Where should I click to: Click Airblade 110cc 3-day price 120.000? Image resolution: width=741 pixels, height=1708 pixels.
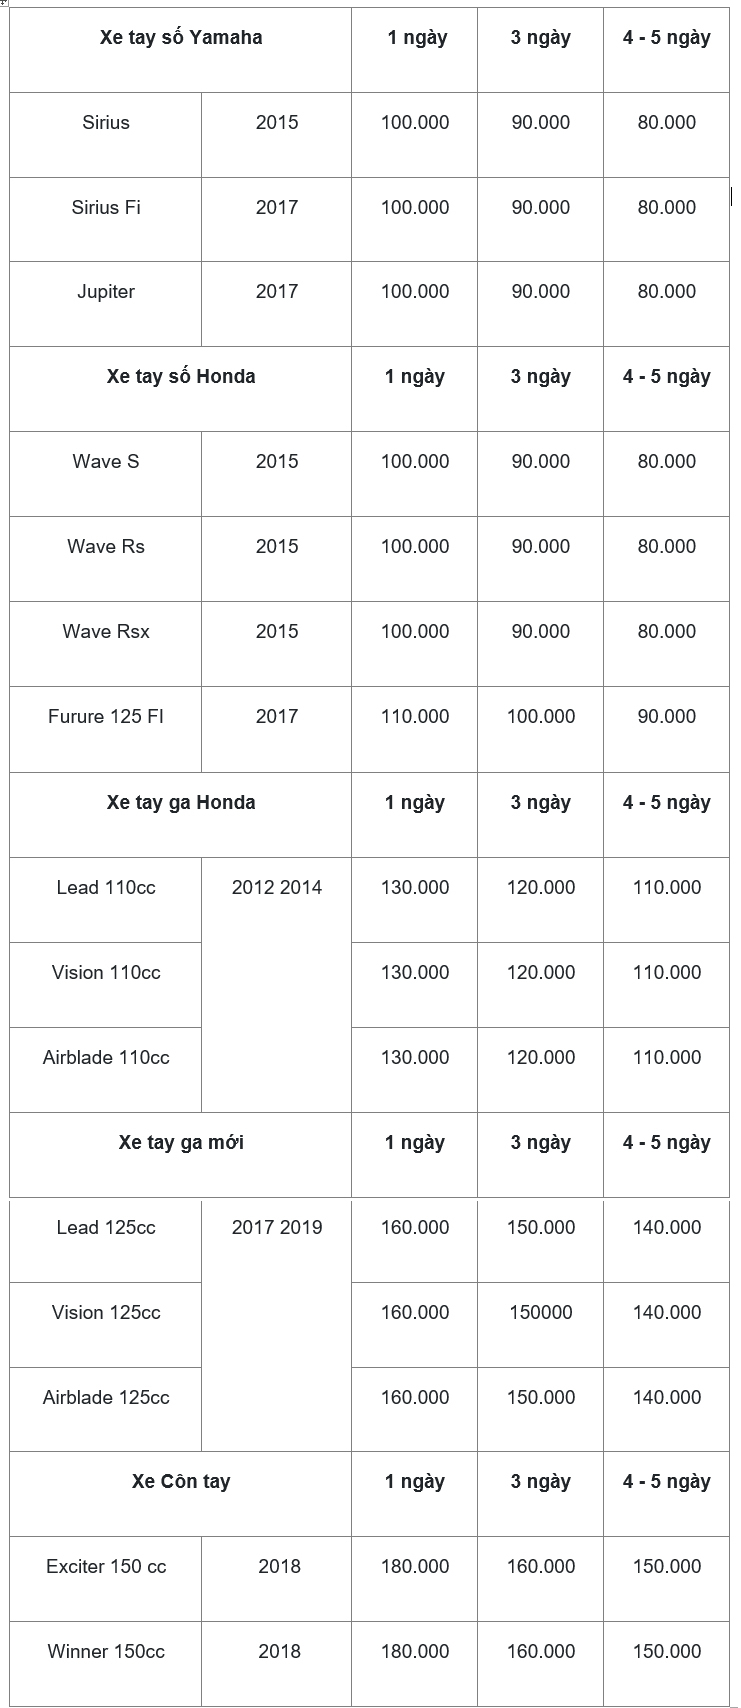[x=540, y=1070]
